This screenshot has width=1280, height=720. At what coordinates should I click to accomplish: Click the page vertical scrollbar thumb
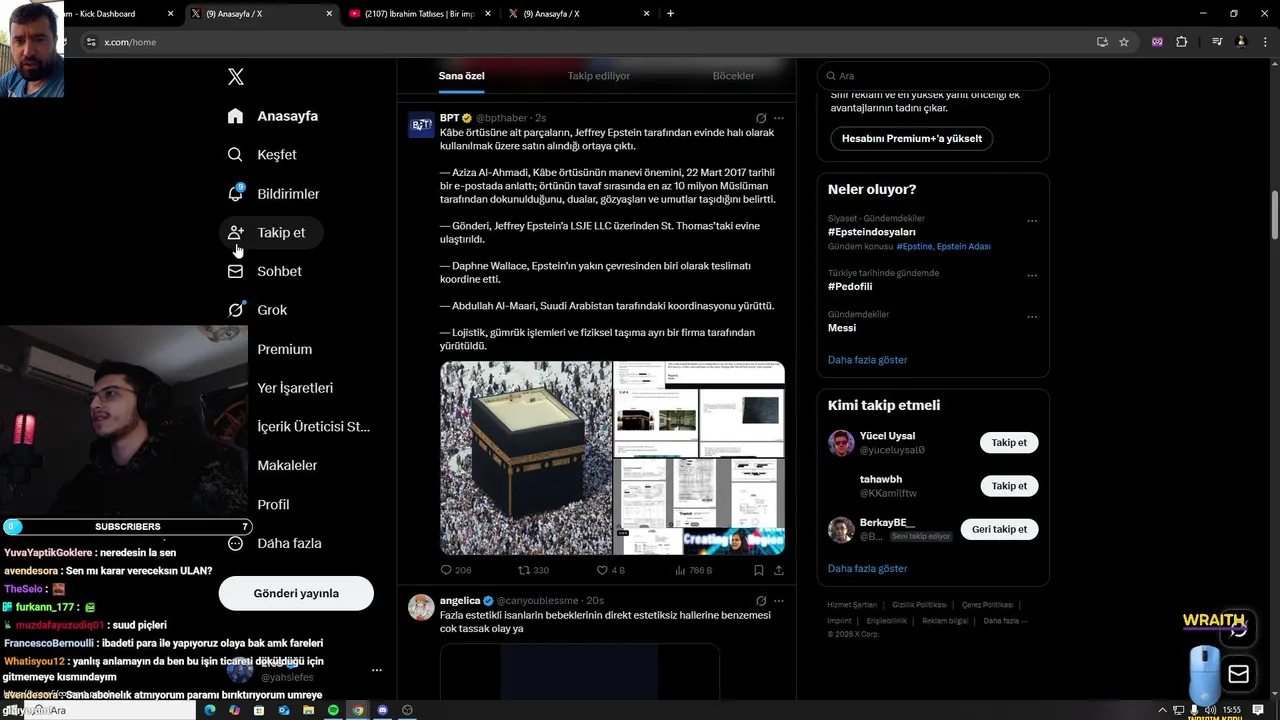click(1274, 214)
